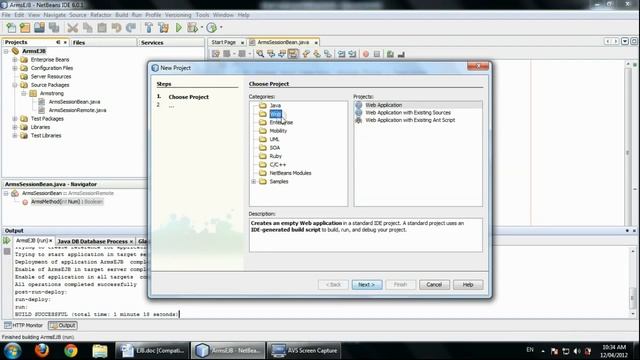Expand the Configuration Files folder
Viewport: 640px width, 360px height.
[15, 68]
